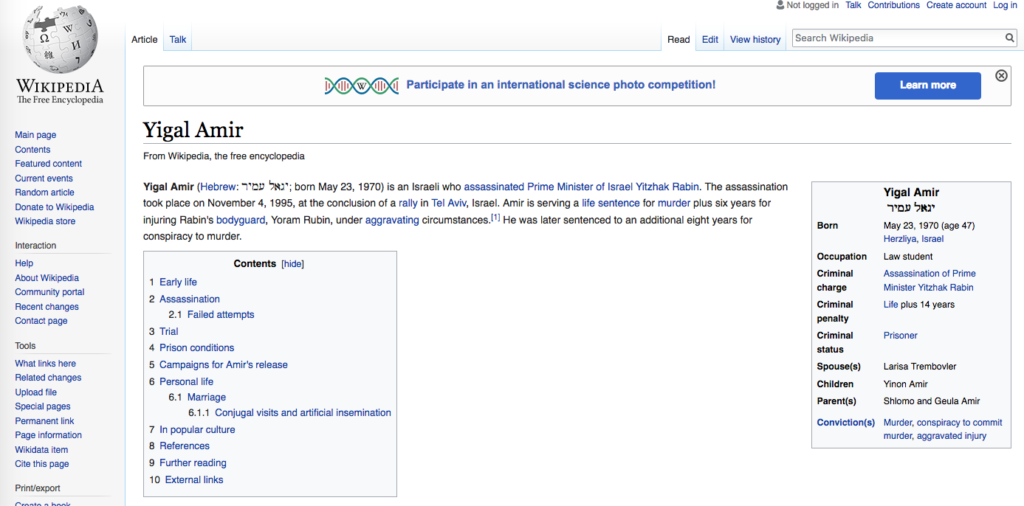Open the assassinated link in intro

[x=494, y=187]
